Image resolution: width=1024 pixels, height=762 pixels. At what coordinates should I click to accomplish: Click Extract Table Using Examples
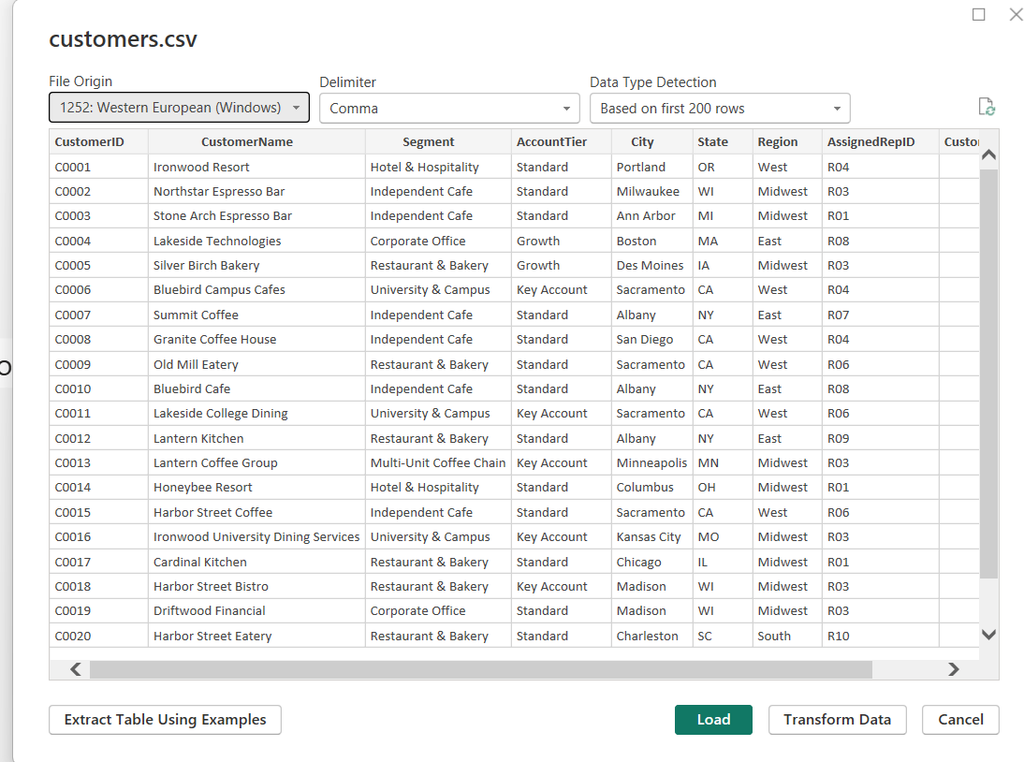(x=165, y=720)
